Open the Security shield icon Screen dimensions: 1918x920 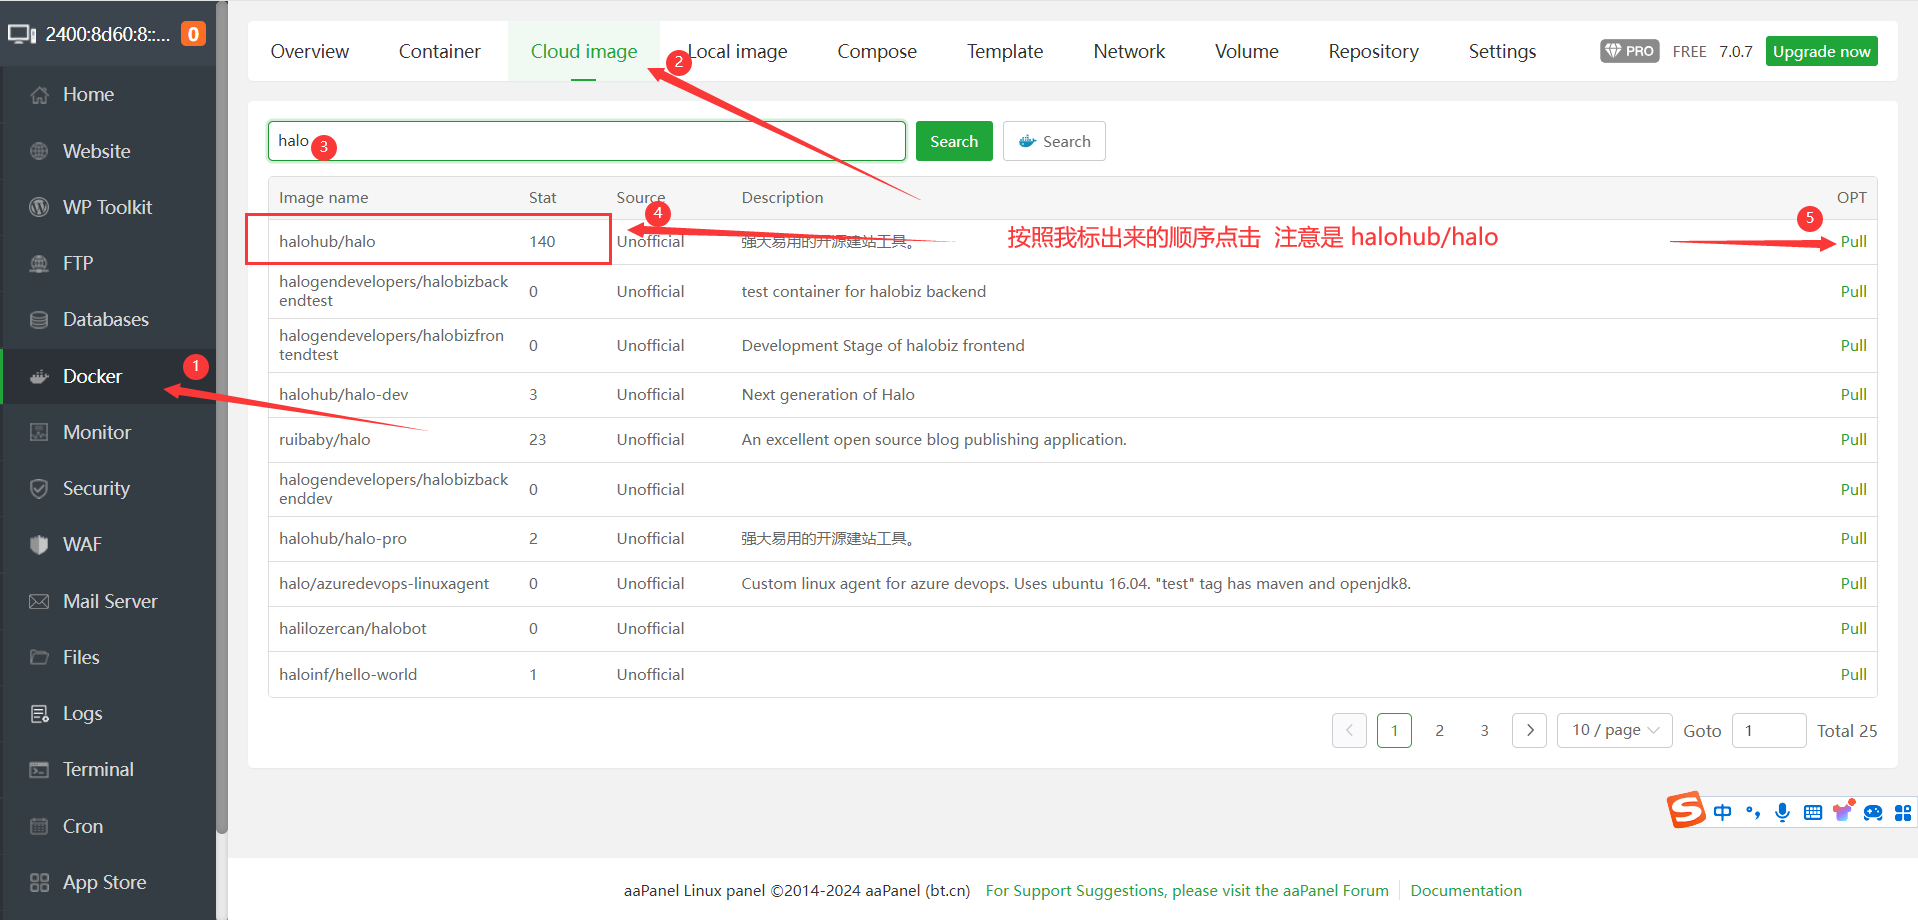39,488
